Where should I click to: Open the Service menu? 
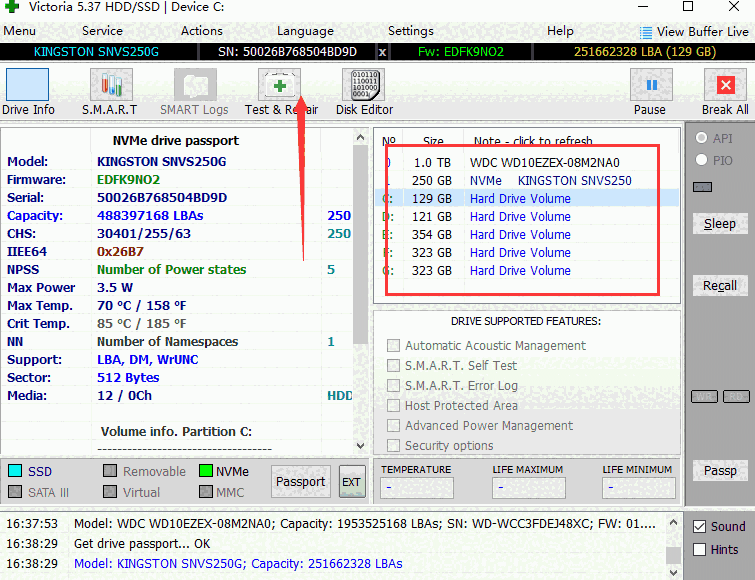point(102,31)
